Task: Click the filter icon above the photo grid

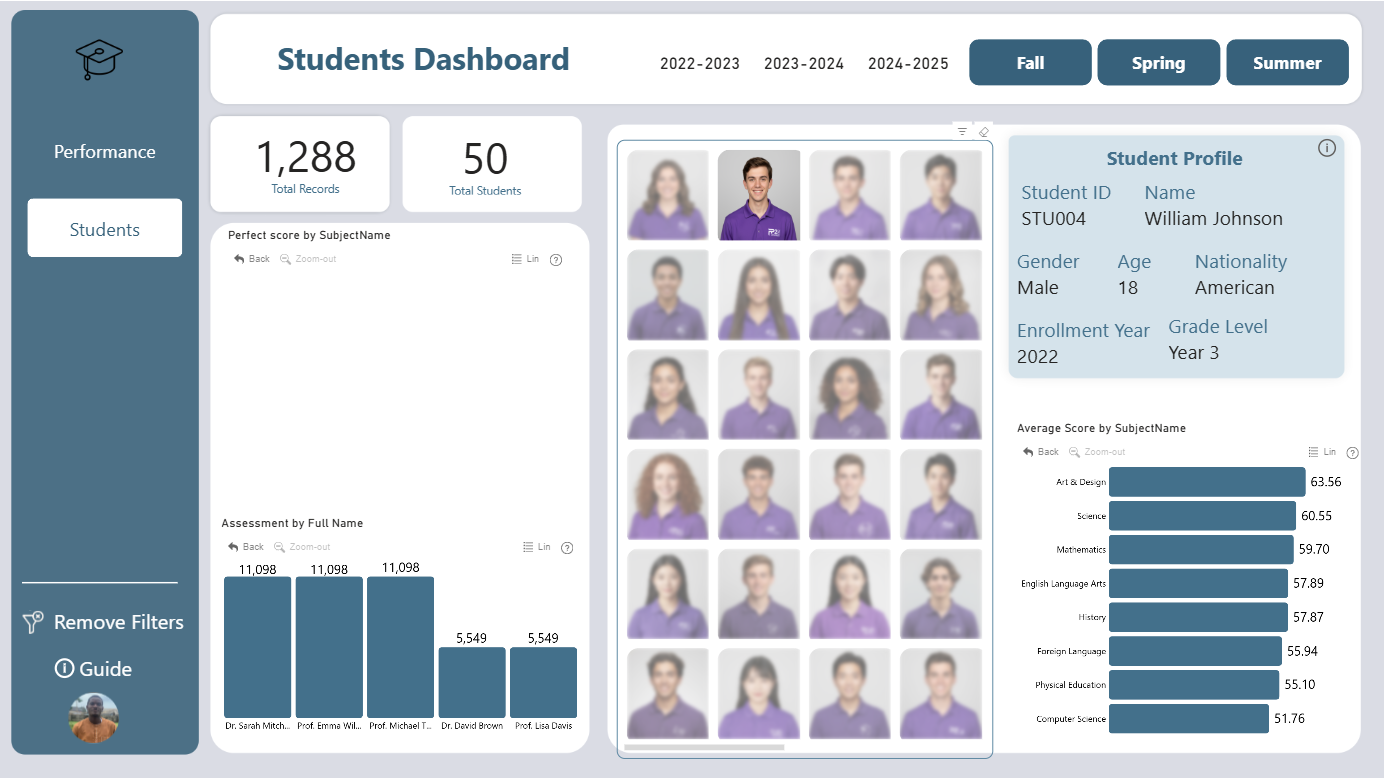Action: [x=962, y=131]
